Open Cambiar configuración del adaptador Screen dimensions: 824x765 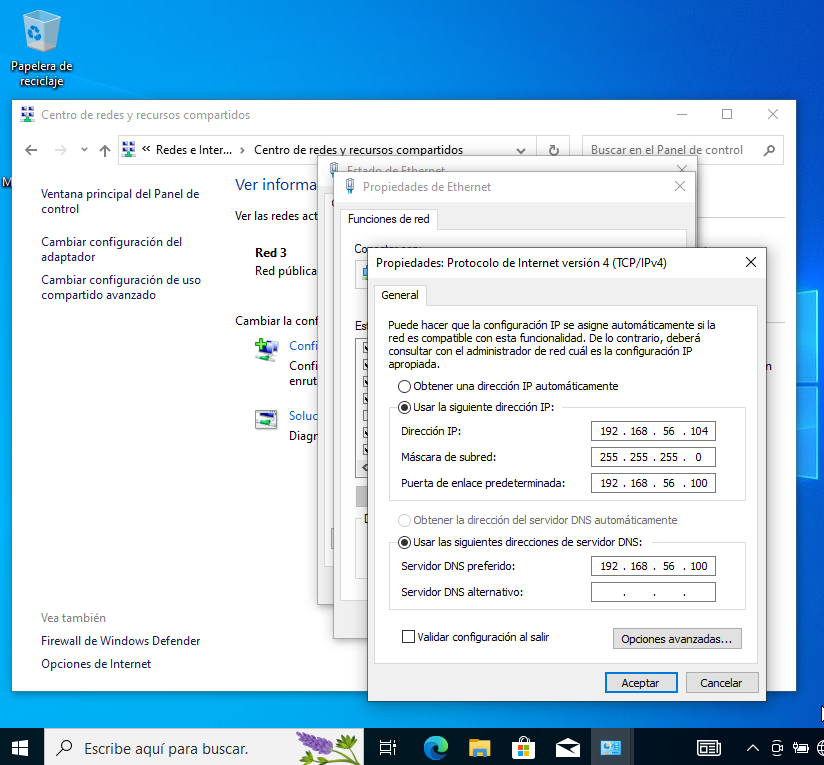[111, 250]
